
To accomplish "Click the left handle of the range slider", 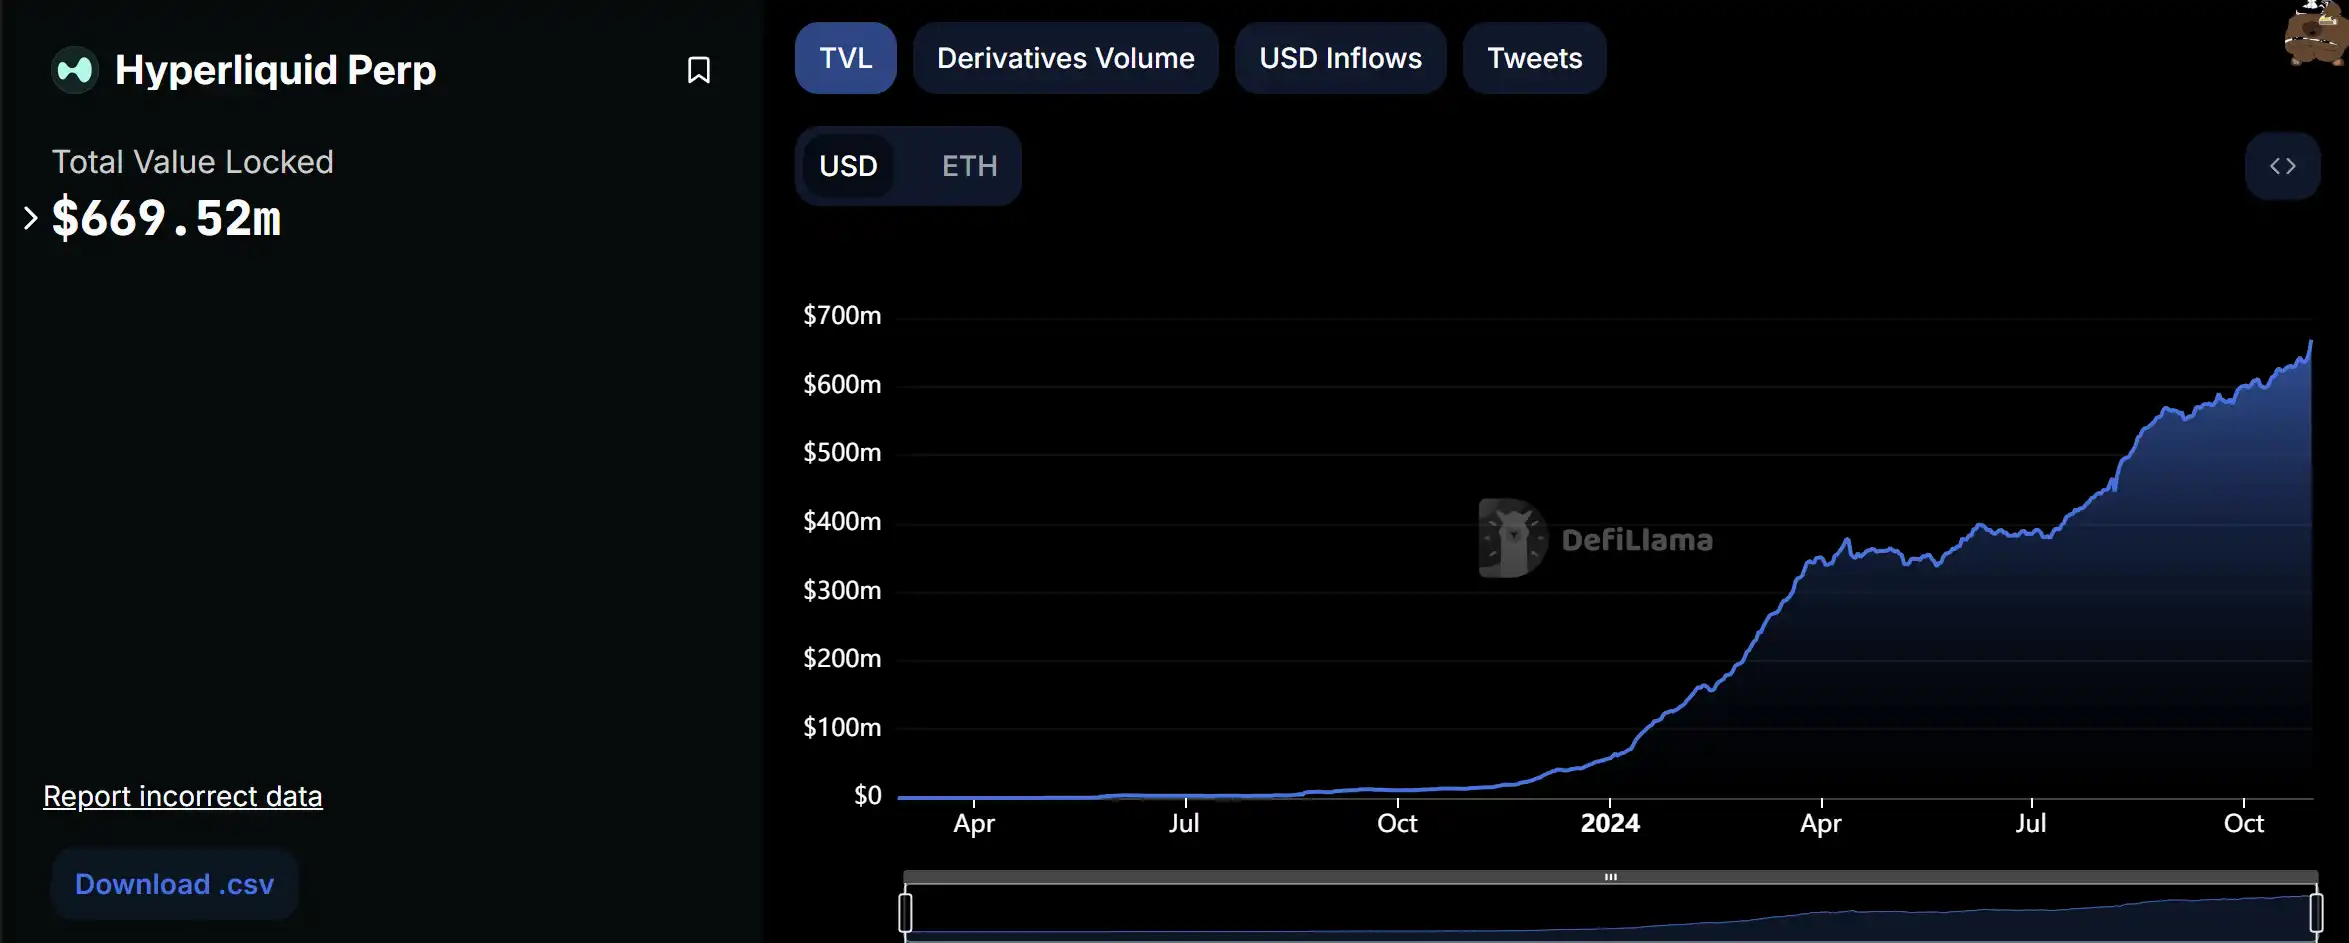I will [x=905, y=913].
